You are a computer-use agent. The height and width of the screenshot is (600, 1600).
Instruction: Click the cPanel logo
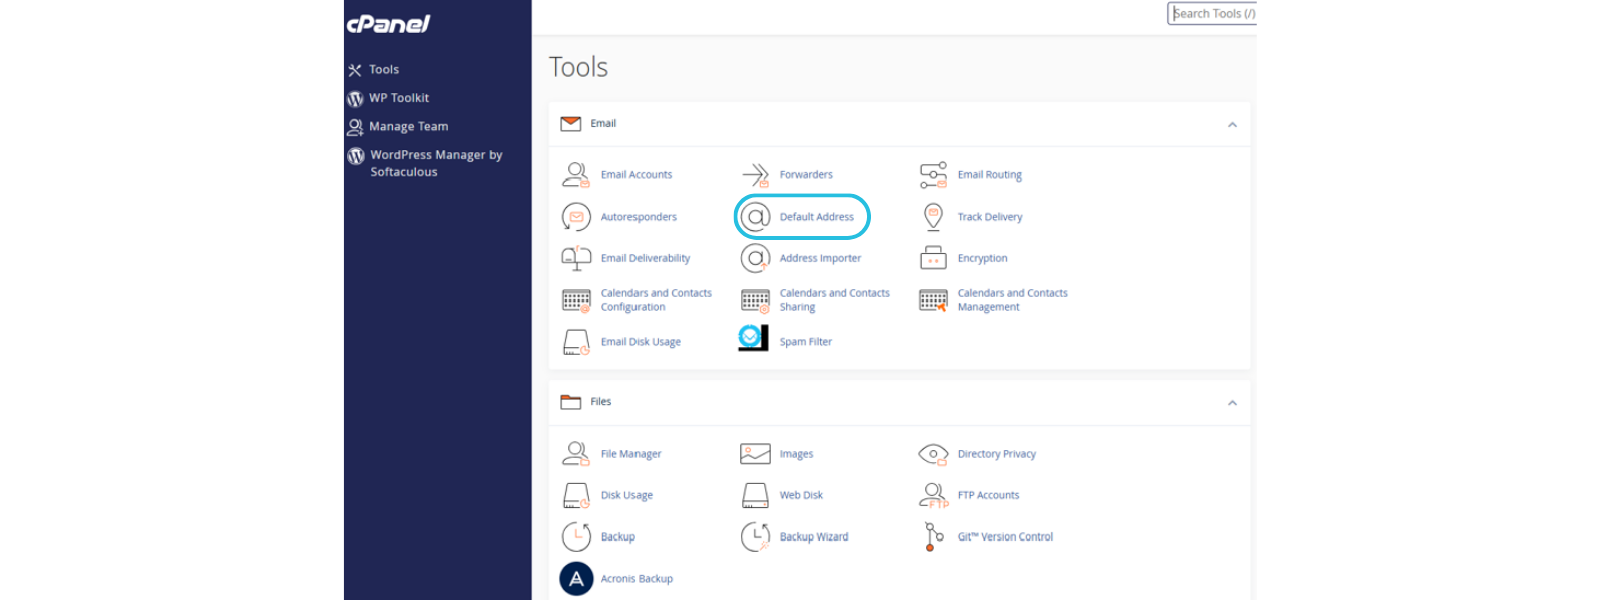click(x=388, y=24)
